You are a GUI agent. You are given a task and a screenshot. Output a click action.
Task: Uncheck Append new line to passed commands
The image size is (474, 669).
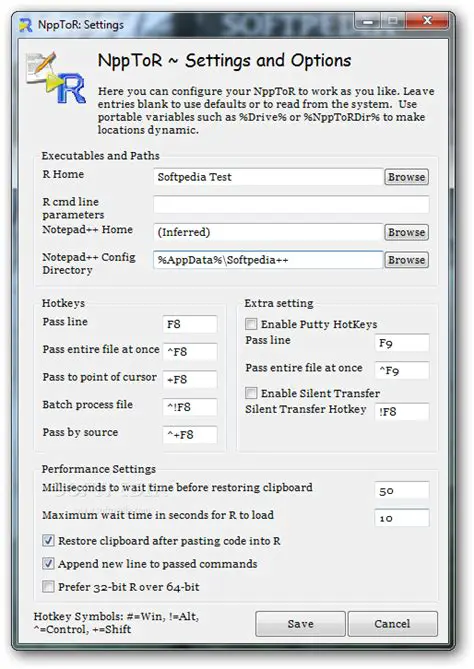[48, 564]
